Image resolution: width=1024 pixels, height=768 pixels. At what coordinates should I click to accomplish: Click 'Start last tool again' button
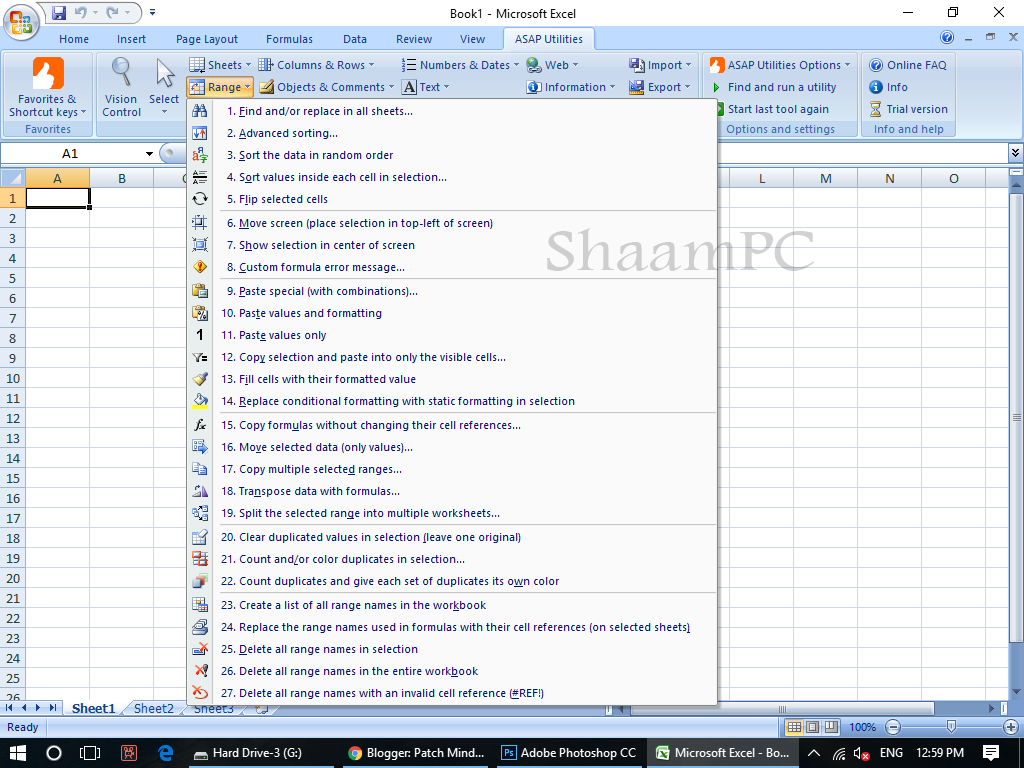774,109
